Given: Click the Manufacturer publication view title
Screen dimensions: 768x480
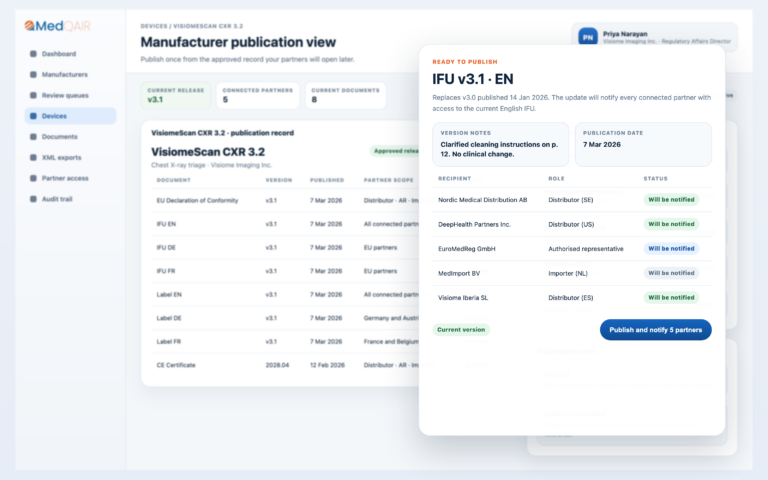Looking at the screenshot, I should (238, 42).
